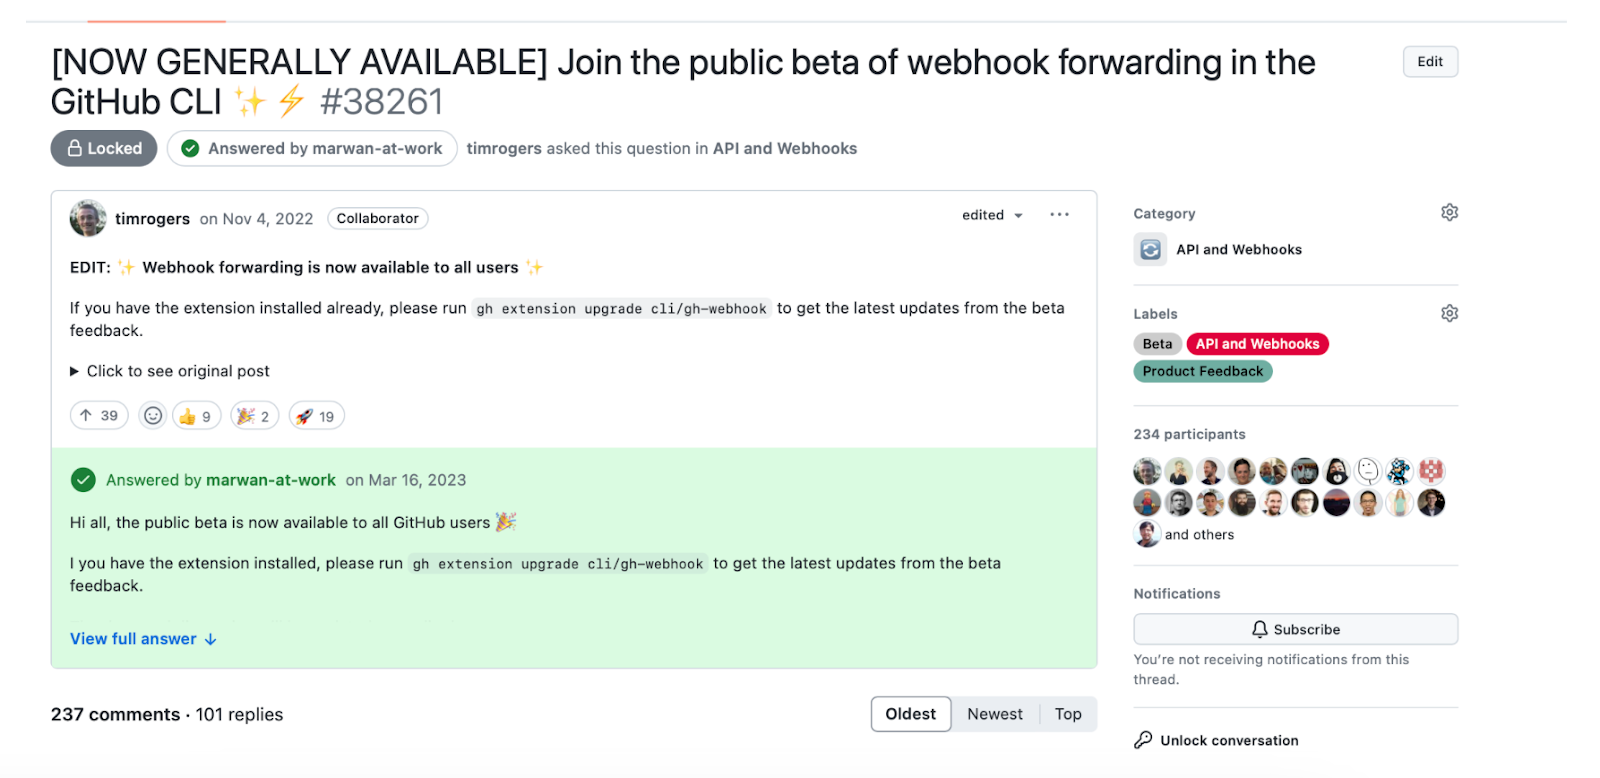Expand View full answer
Image resolution: width=1600 pixels, height=778 pixels.
[x=143, y=639]
